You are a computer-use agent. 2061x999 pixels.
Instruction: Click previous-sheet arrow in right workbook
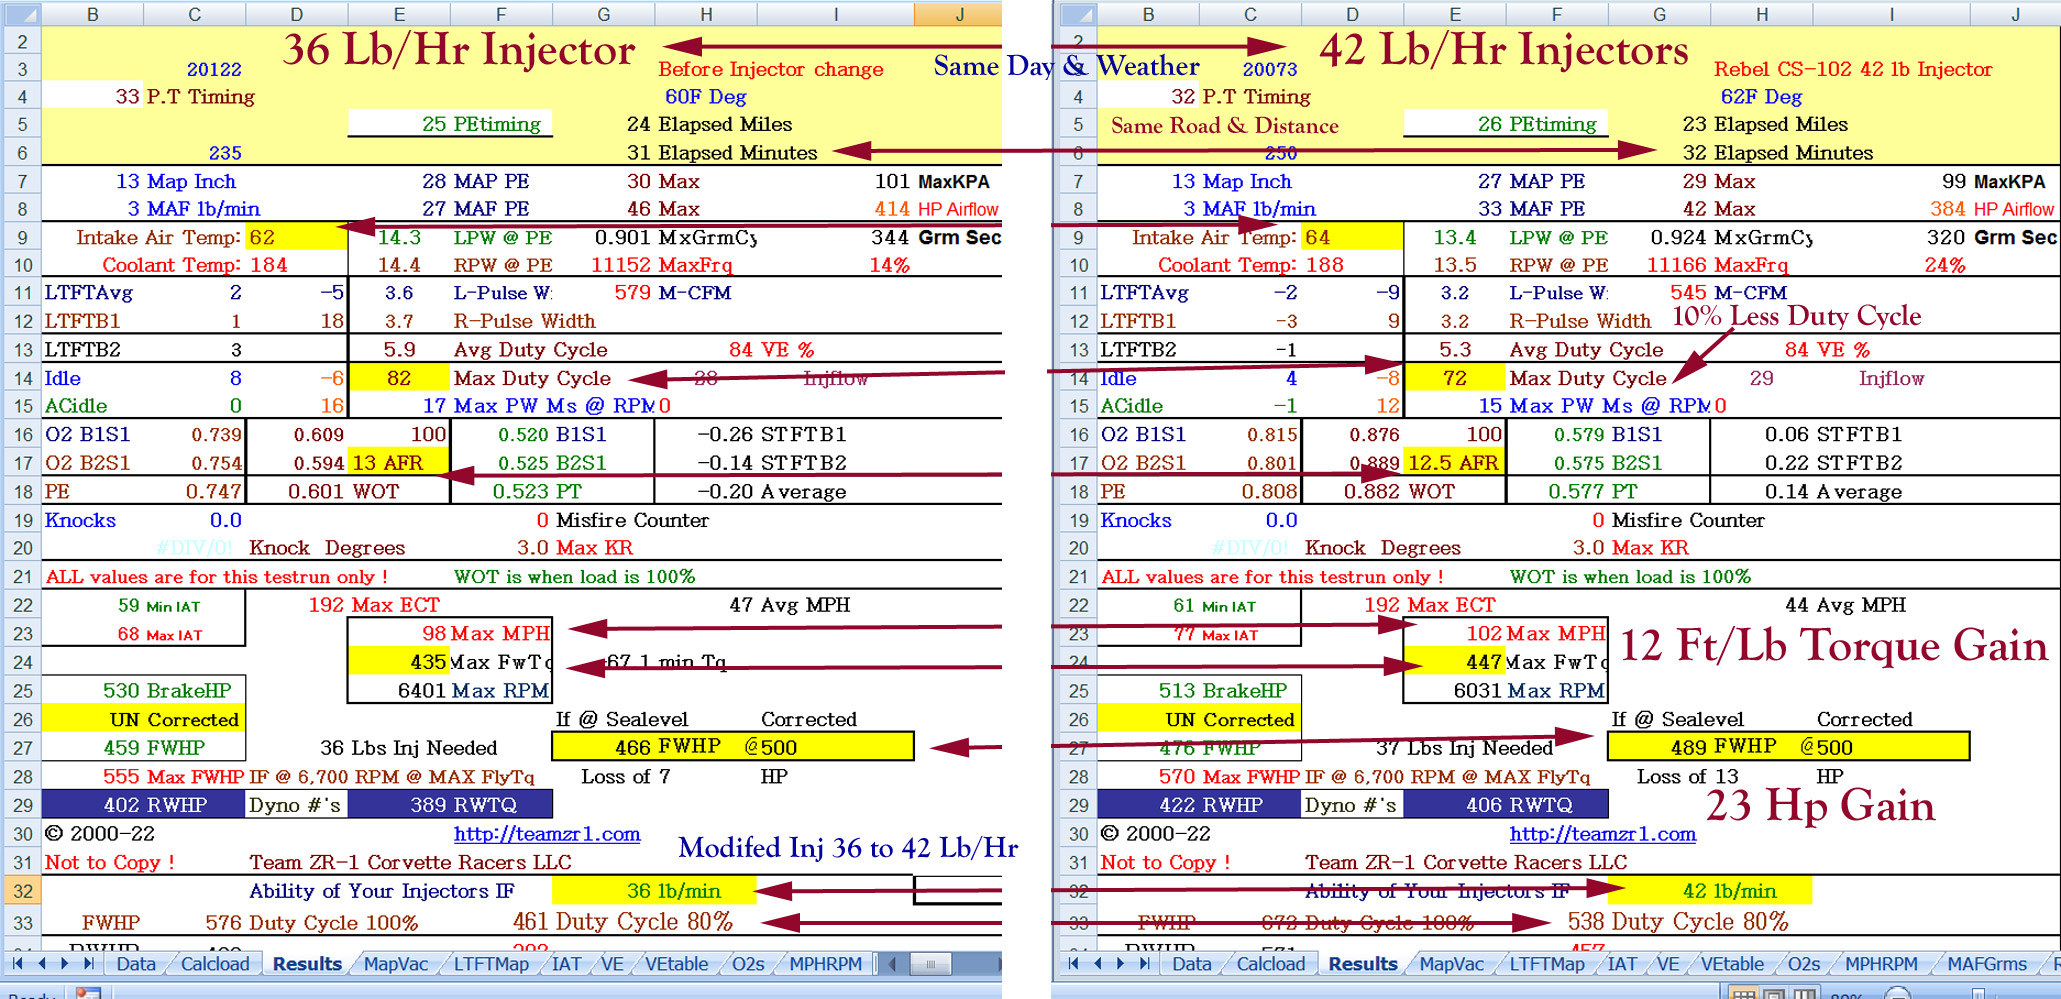click(1098, 964)
